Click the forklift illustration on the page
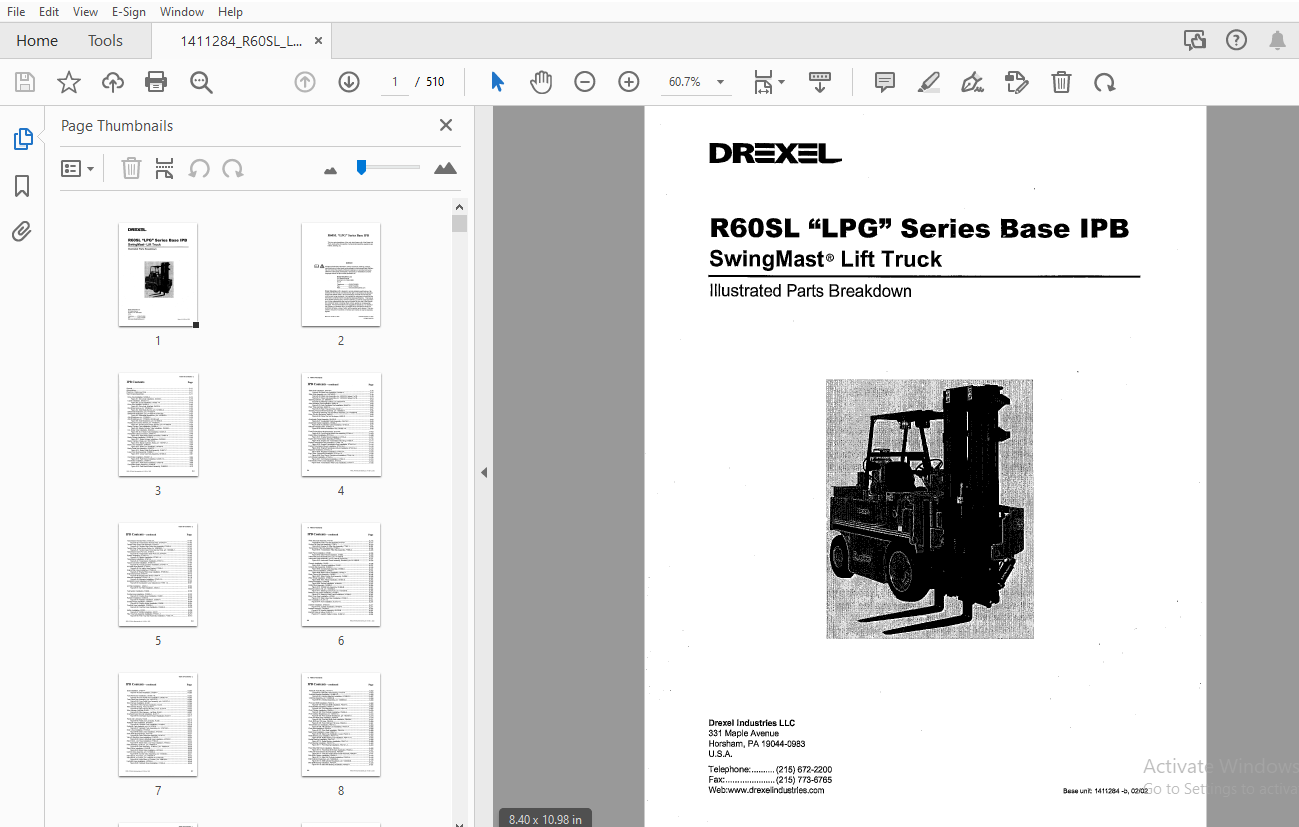Image resolution: width=1299 pixels, height=827 pixels. [x=929, y=508]
